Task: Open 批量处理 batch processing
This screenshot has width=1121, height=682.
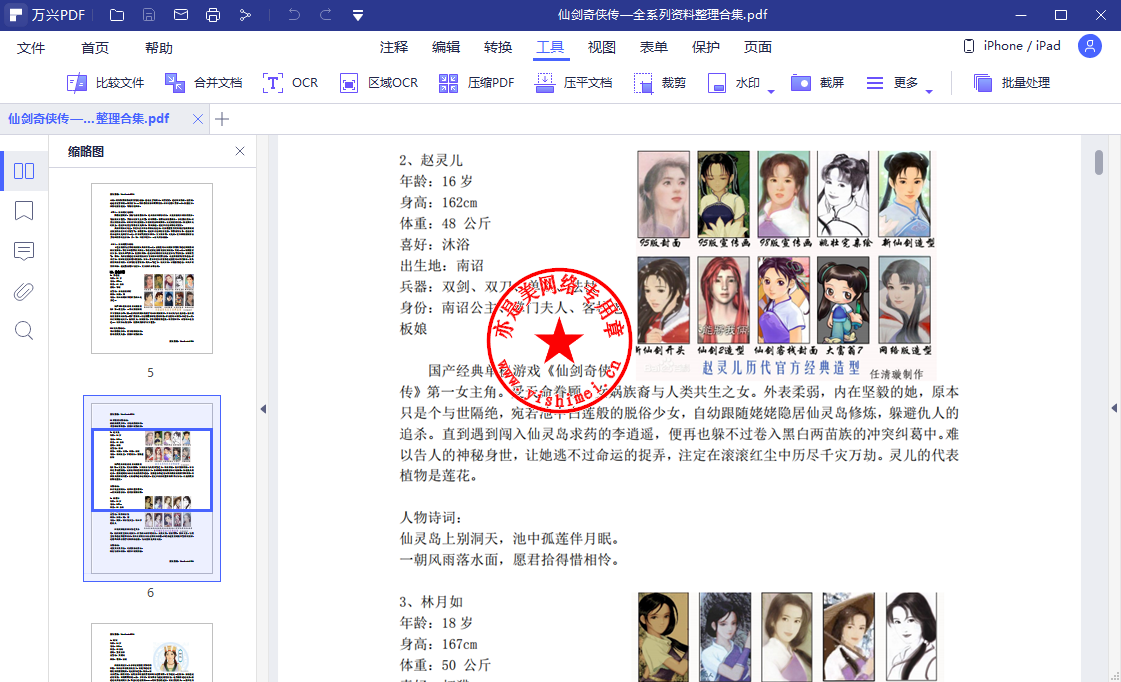Action: (x=1012, y=83)
